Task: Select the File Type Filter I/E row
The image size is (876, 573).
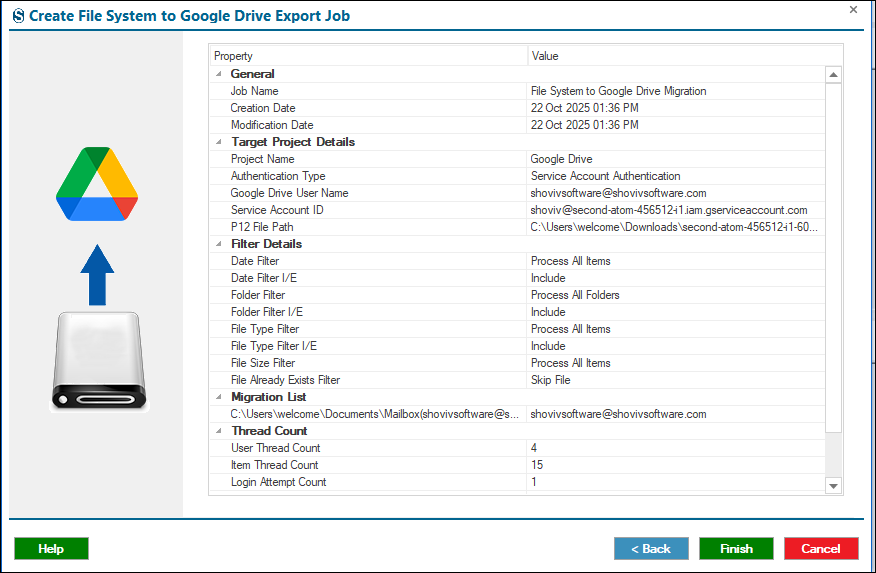Action: [x=517, y=346]
